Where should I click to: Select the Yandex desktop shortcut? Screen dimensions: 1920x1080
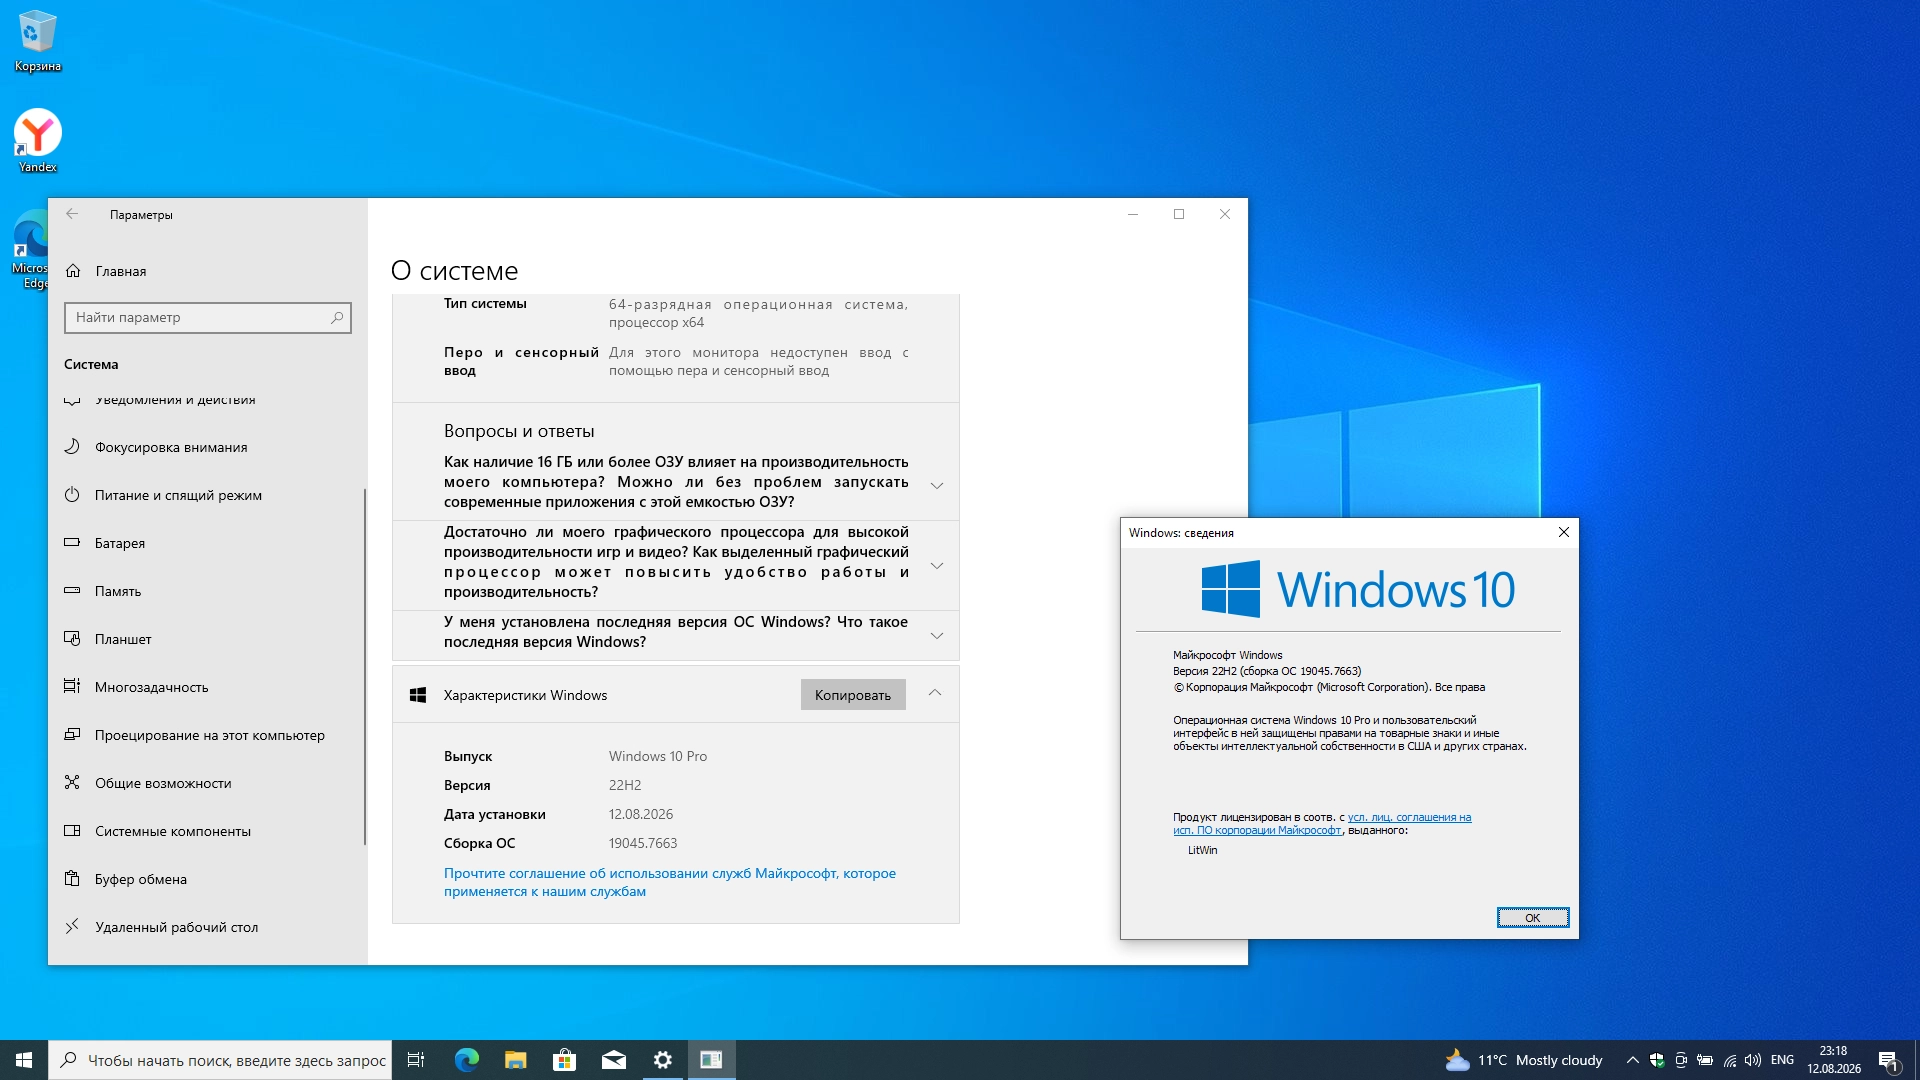38,141
